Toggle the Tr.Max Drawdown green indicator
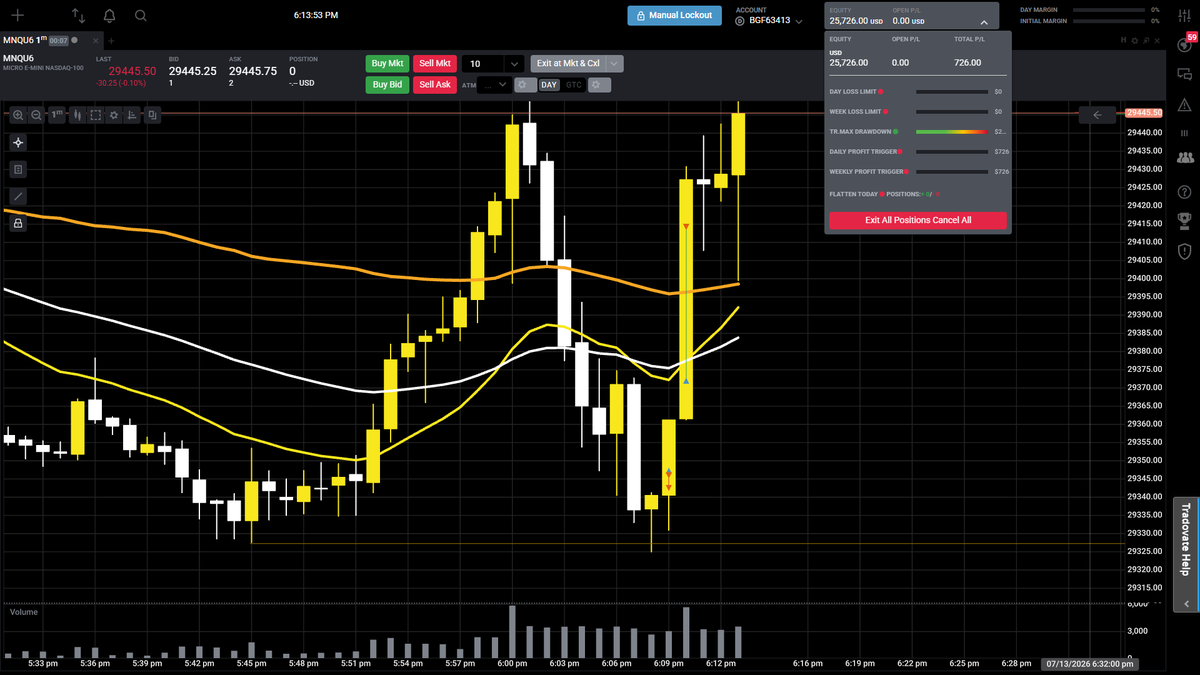 pyautogui.click(x=895, y=131)
